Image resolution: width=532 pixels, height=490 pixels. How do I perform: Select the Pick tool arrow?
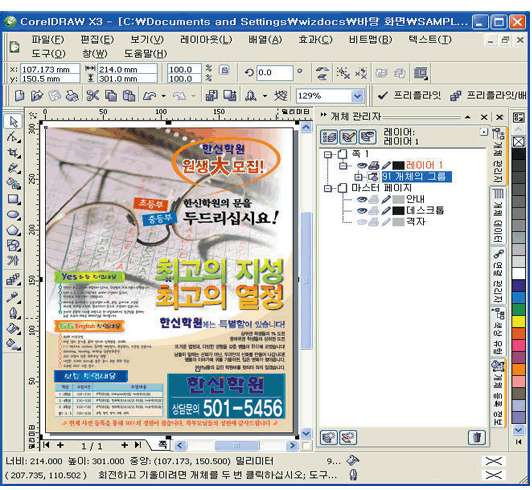pos(13,121)
